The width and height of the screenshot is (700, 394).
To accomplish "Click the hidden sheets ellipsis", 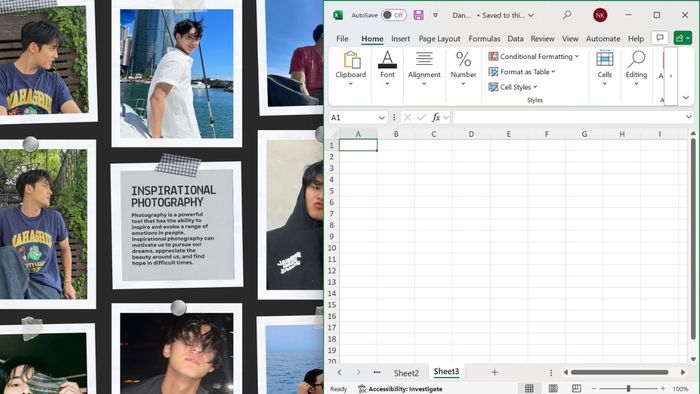I will click(377, 372).
